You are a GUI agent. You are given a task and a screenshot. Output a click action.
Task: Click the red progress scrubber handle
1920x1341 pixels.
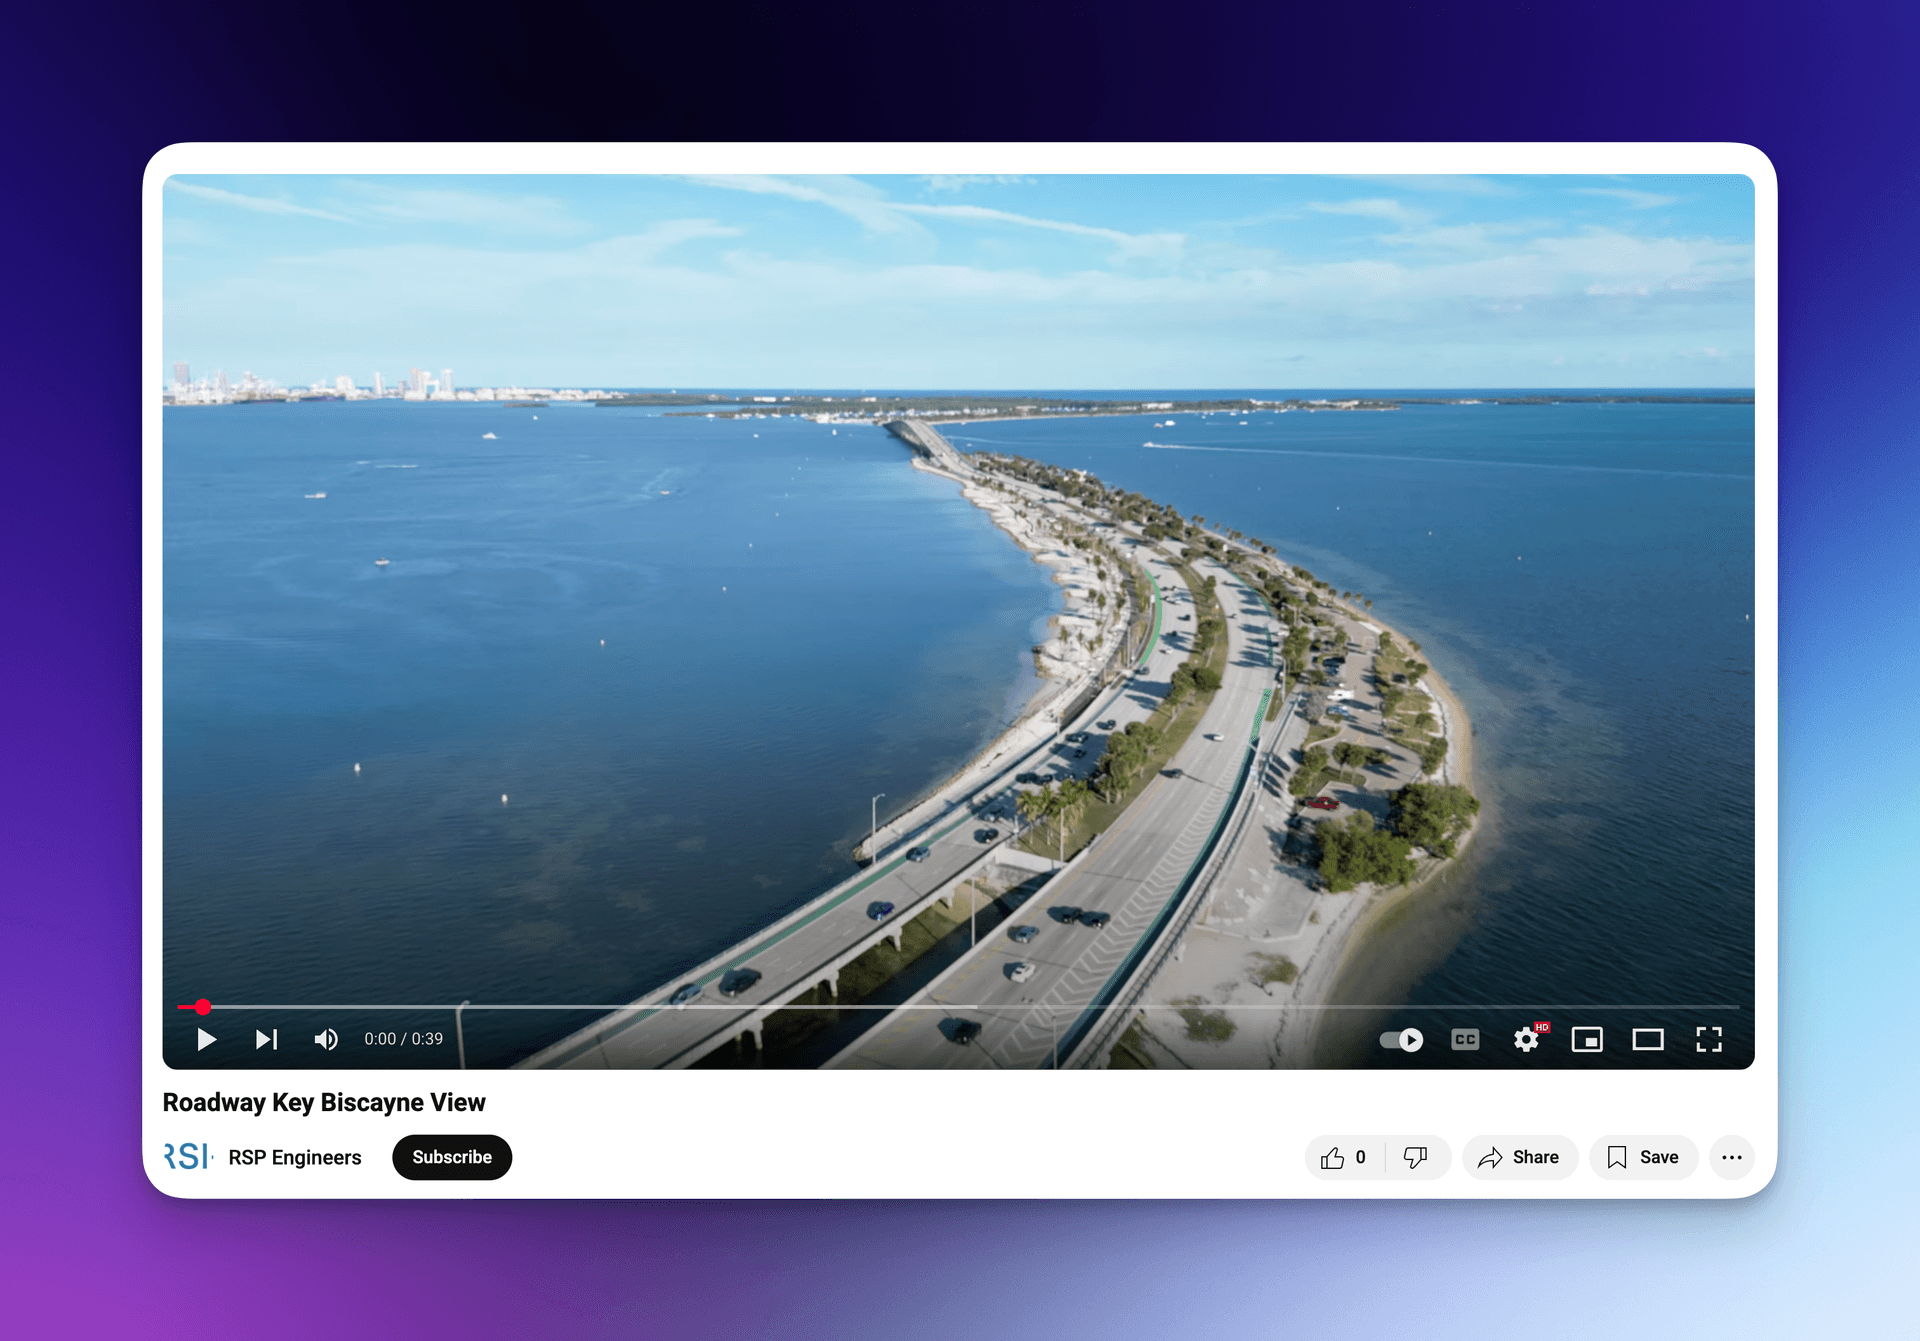(x=203, y=1007)
